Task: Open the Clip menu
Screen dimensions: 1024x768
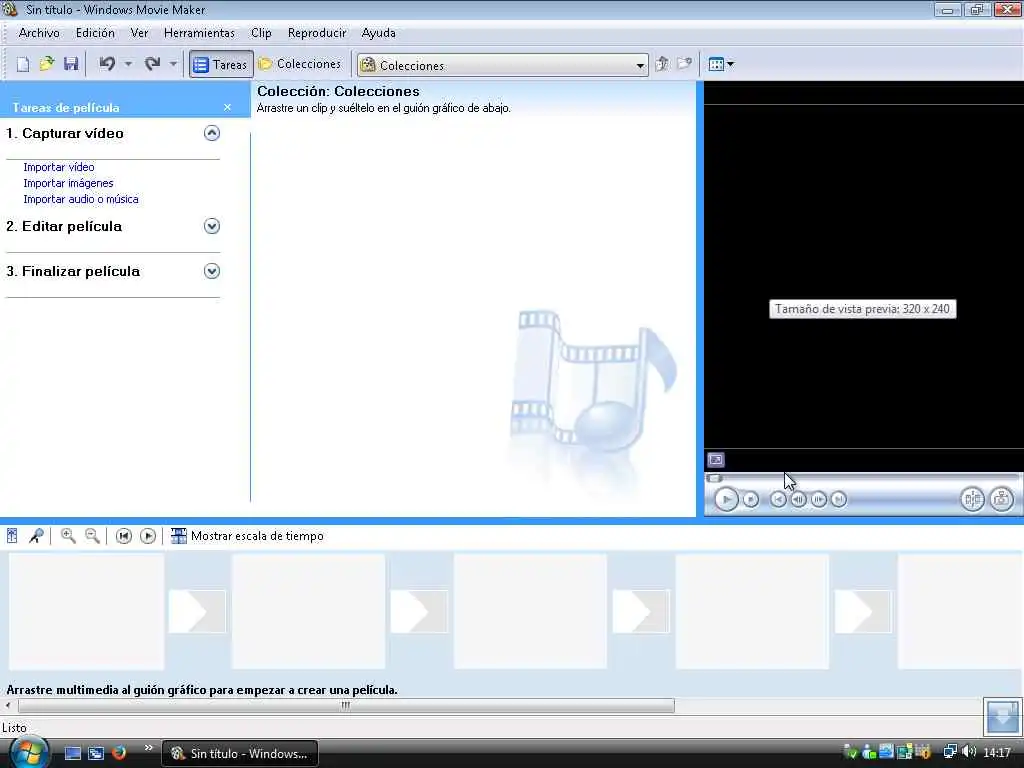Action: pyautogui.click(x=261, y=33)
